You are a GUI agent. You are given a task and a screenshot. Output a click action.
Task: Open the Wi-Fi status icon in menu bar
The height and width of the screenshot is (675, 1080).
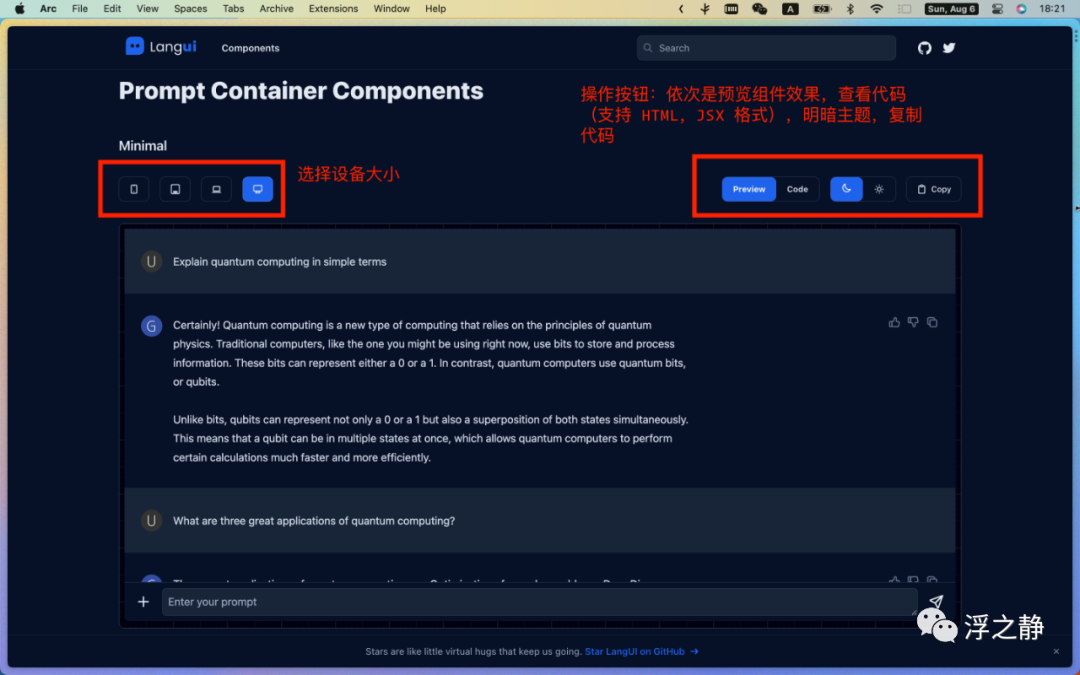pos(876,9)
